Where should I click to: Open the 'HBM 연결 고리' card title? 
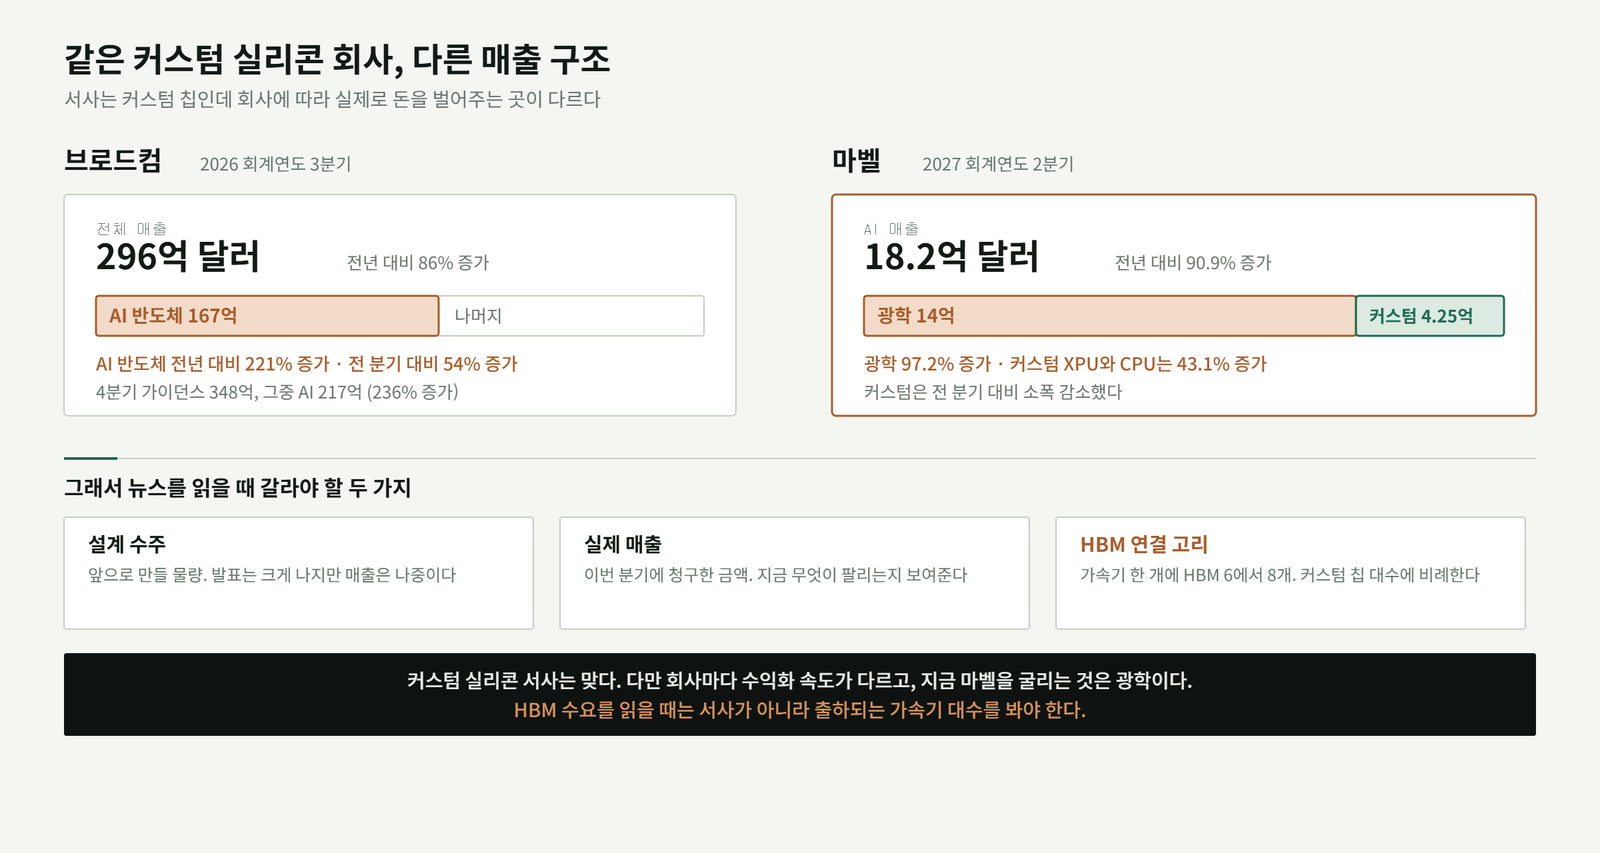(x=1144, y=544)
